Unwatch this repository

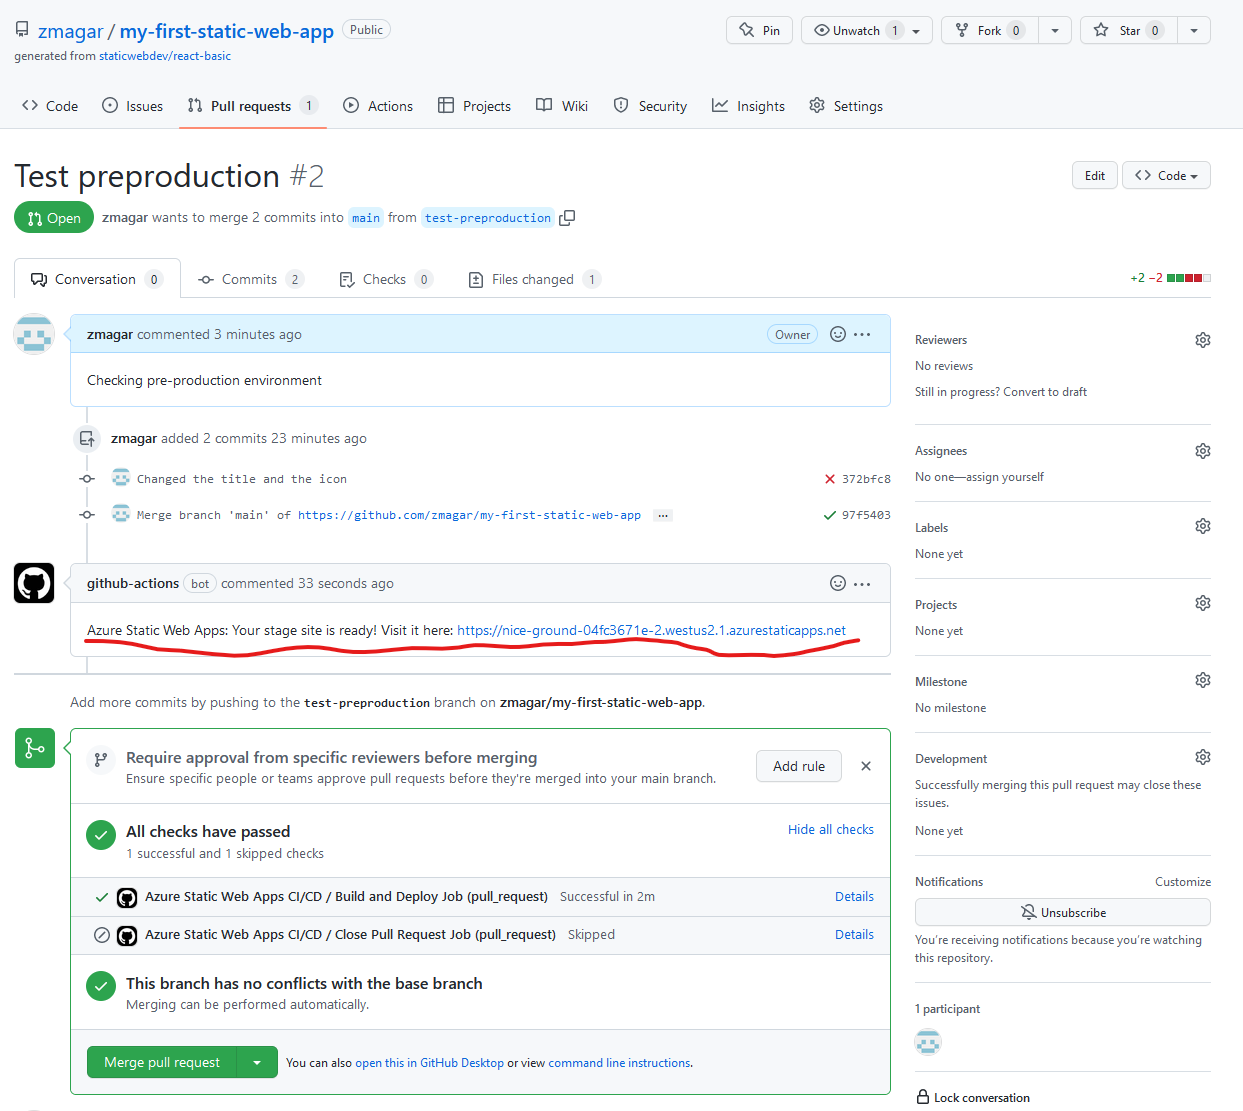tap(857, 30)
